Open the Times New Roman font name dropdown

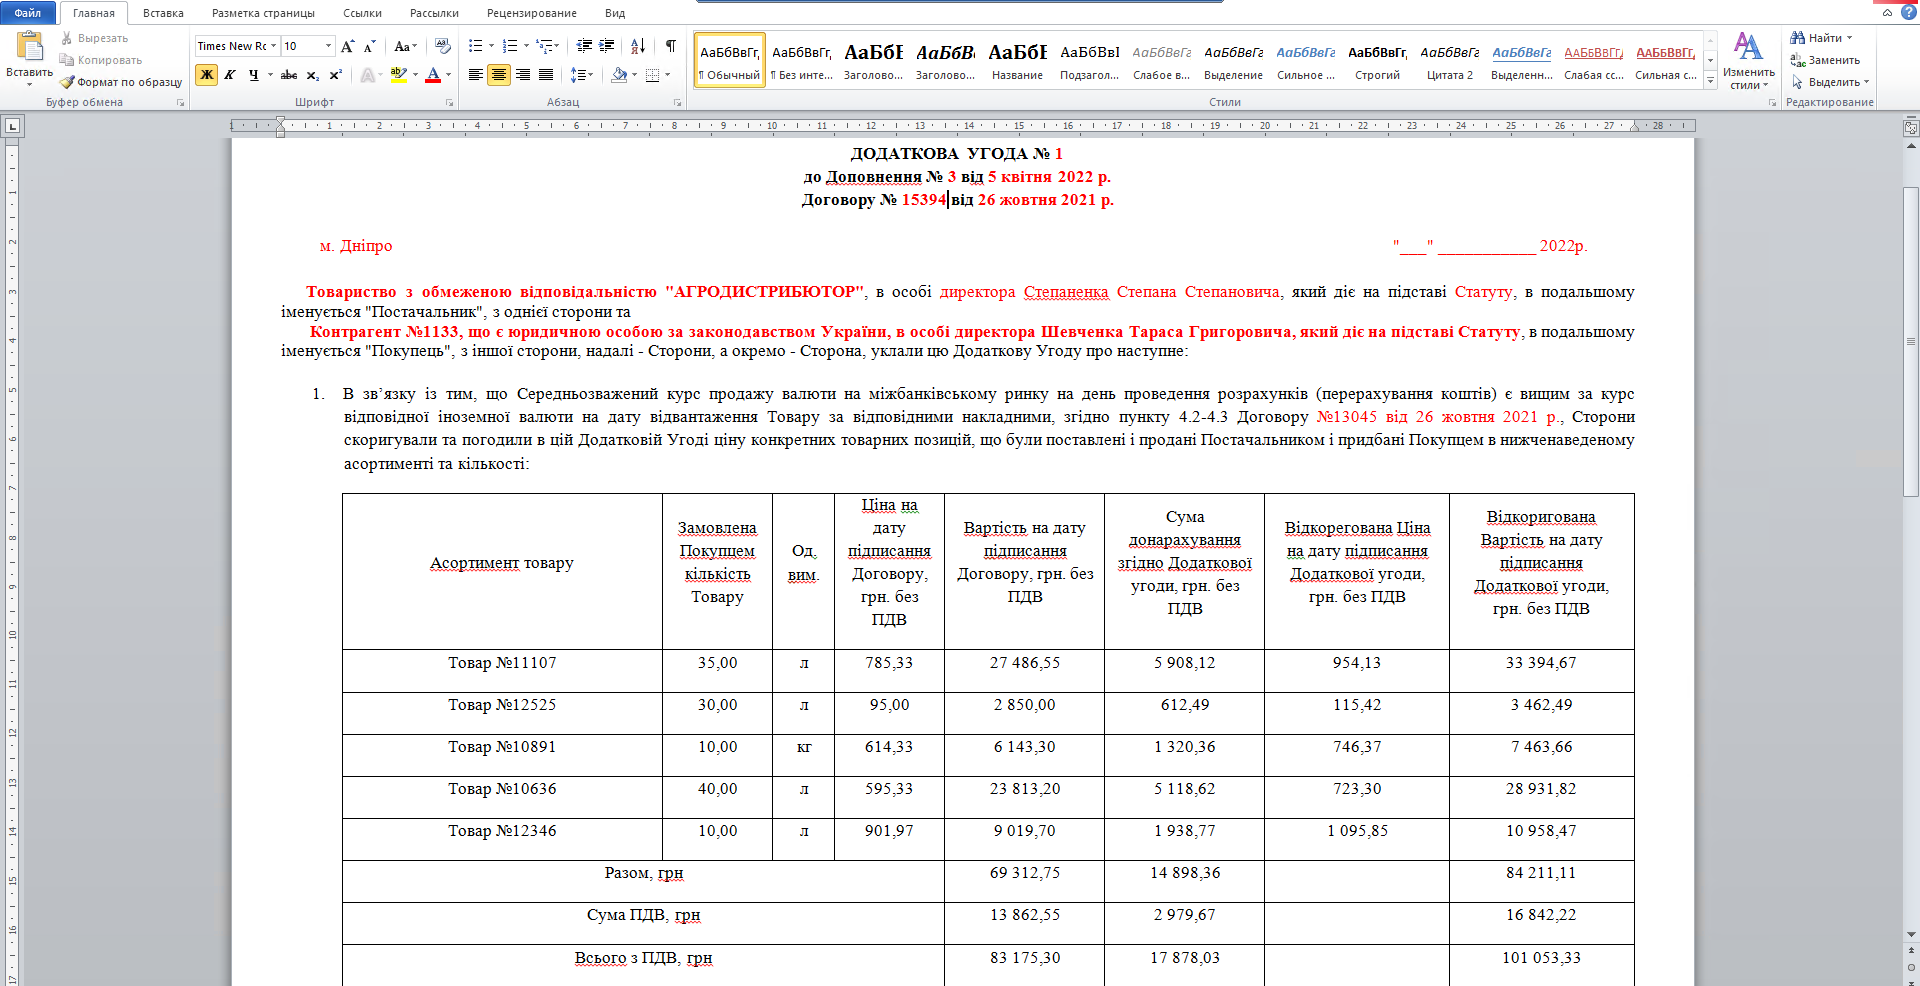click(x=274, y=46)
